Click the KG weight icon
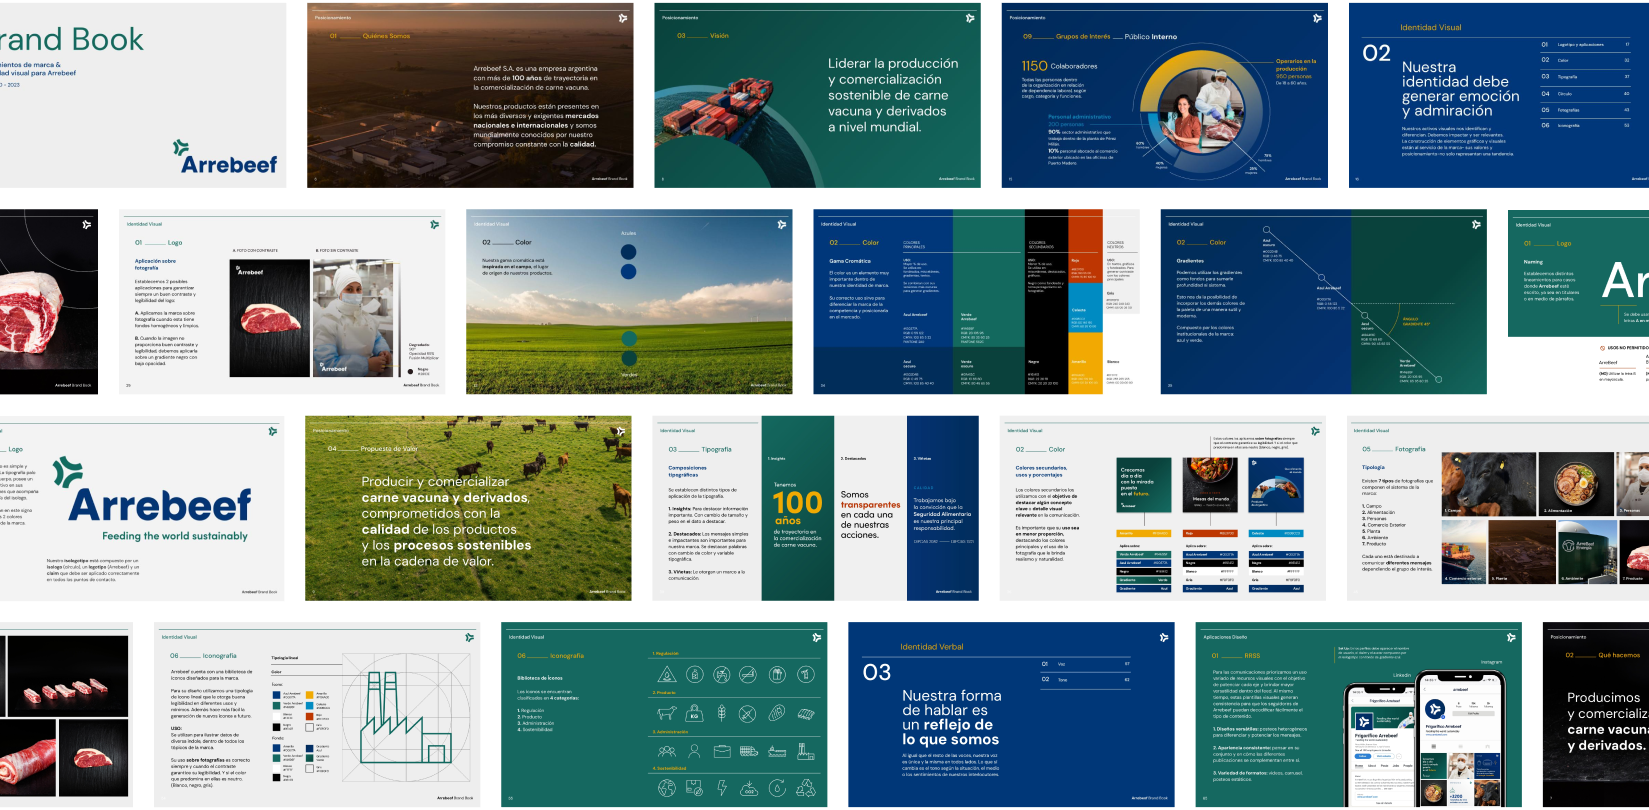Image resolution: width=1649 pixels, height=810 pixels. coord(694,713)
